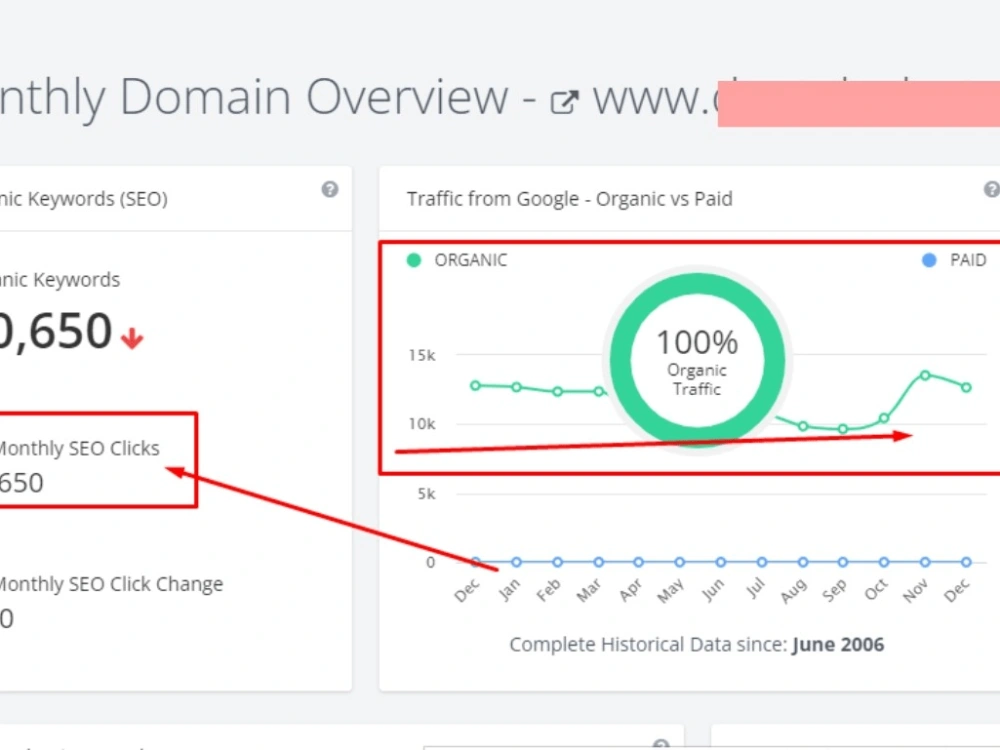Click the 15k axis label
The width and height of the screenshot is (1000, 750).
tap(422, 355)
